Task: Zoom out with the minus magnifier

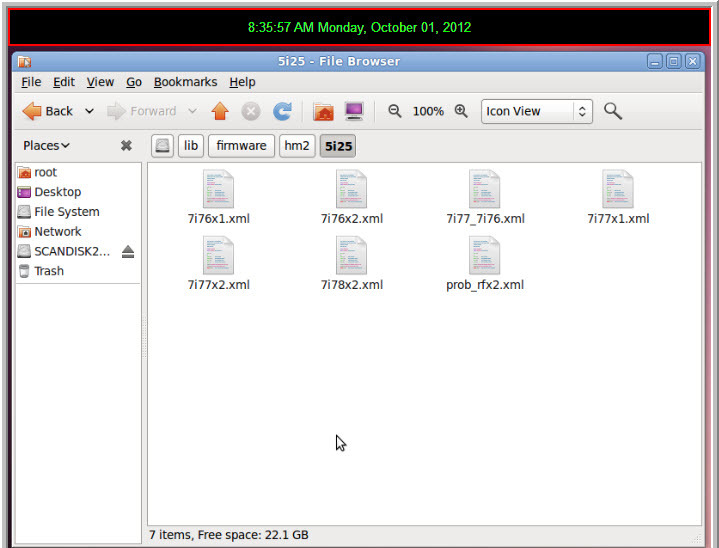Action: tap(394, 111)
